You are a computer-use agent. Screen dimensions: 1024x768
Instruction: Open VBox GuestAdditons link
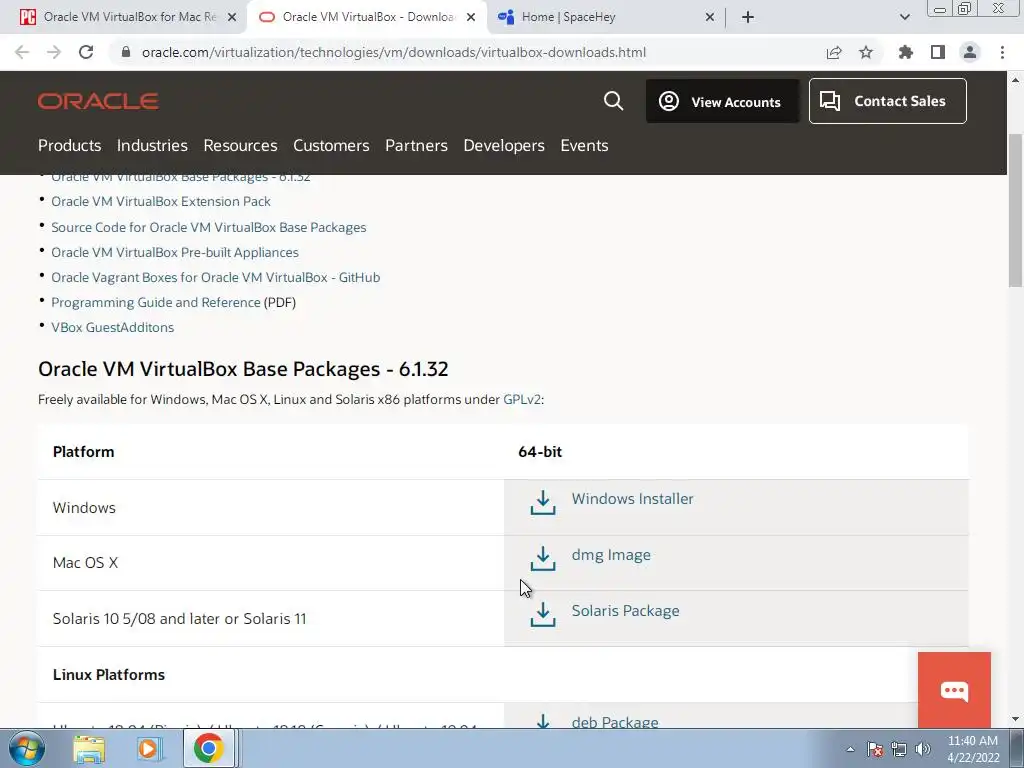pyautogui.click(x=112, y=327)
